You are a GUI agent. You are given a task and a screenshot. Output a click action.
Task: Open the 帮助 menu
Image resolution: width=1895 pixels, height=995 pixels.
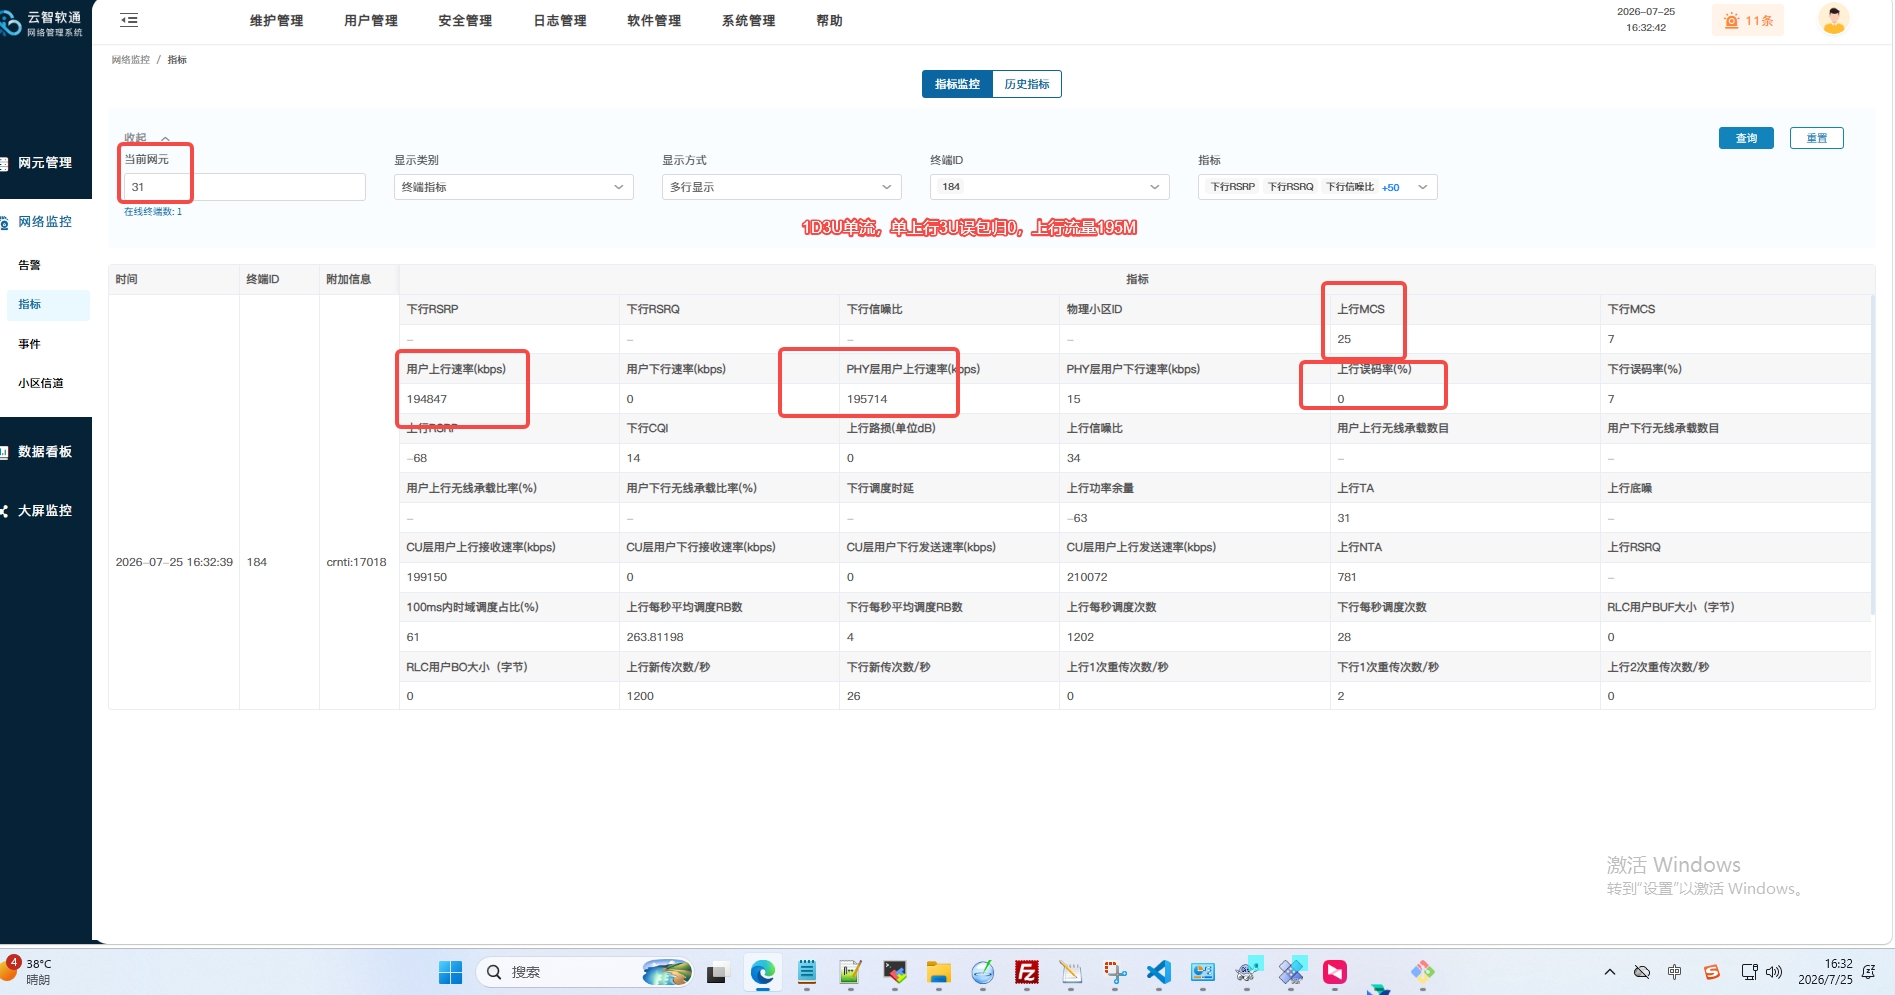(829, 20)
